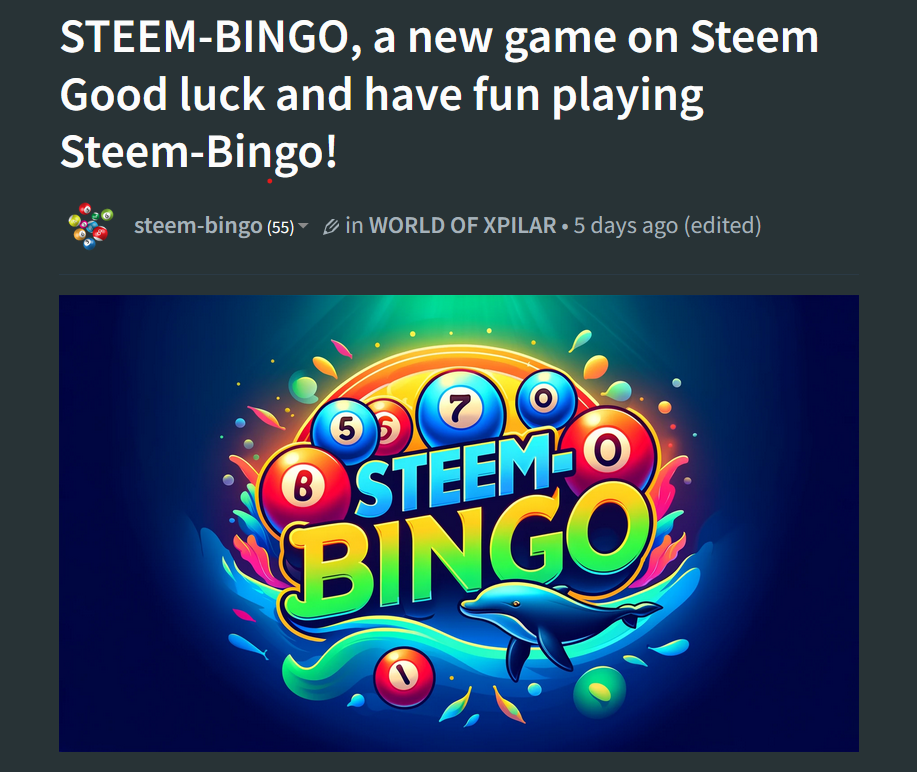The width and height of the screenshot is (917, 772).
Task: Click the steem-bingo profile avatar
Action: click(91, 226)
